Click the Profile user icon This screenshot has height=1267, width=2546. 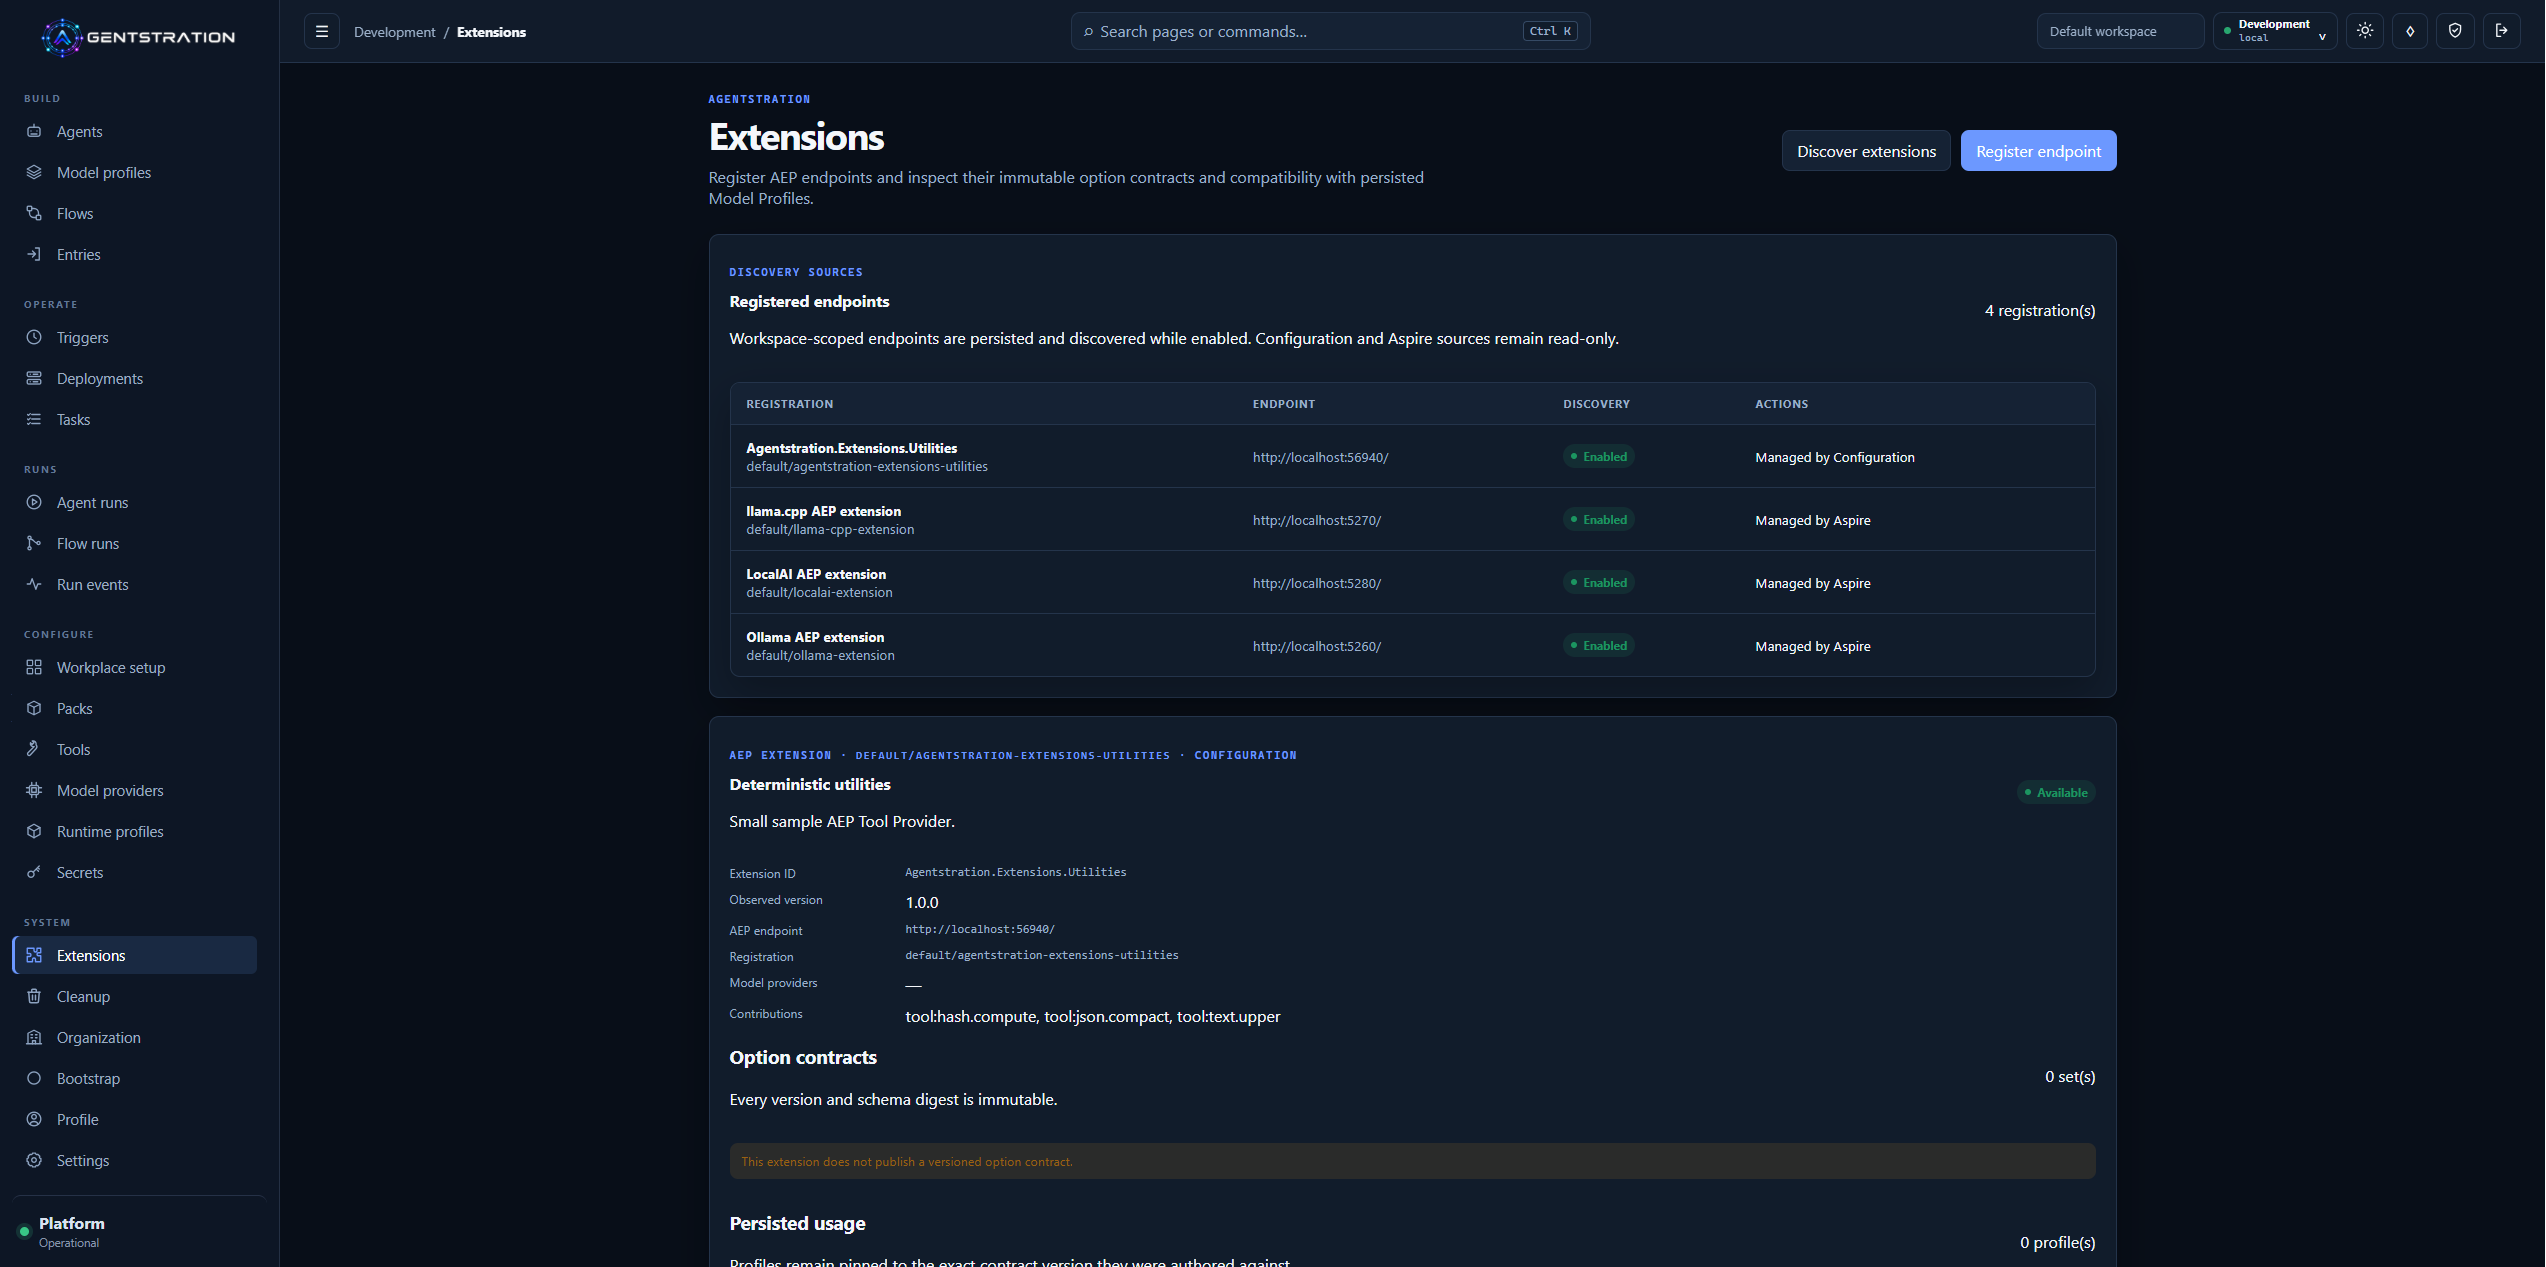(34, 1119)
